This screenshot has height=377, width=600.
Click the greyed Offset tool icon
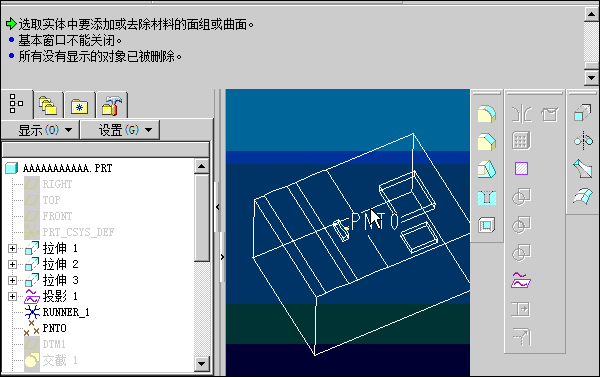[x=521, y=337]
